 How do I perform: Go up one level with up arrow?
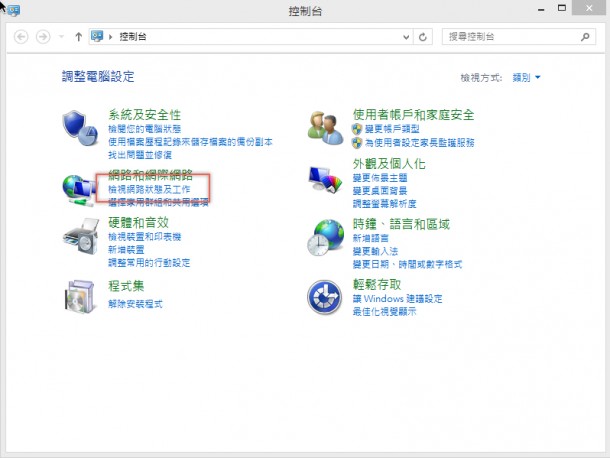[79, 37]
